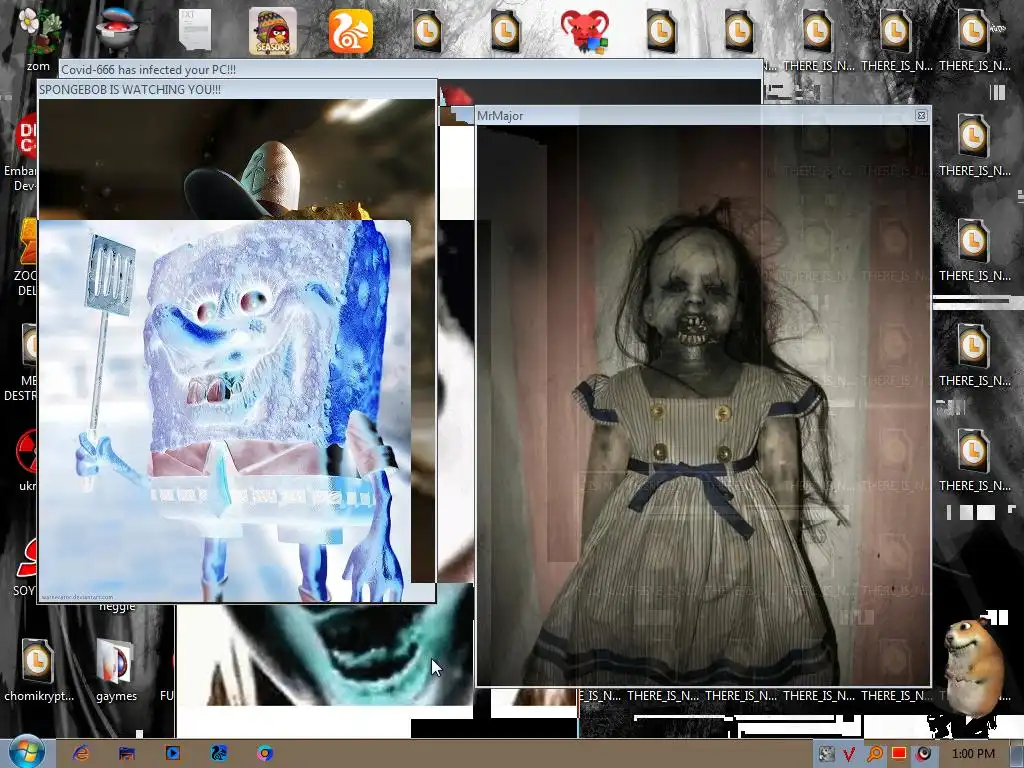Click the Show desktop button on the taskbar
1024x768 pixels.
click(x=1017, y=754)
